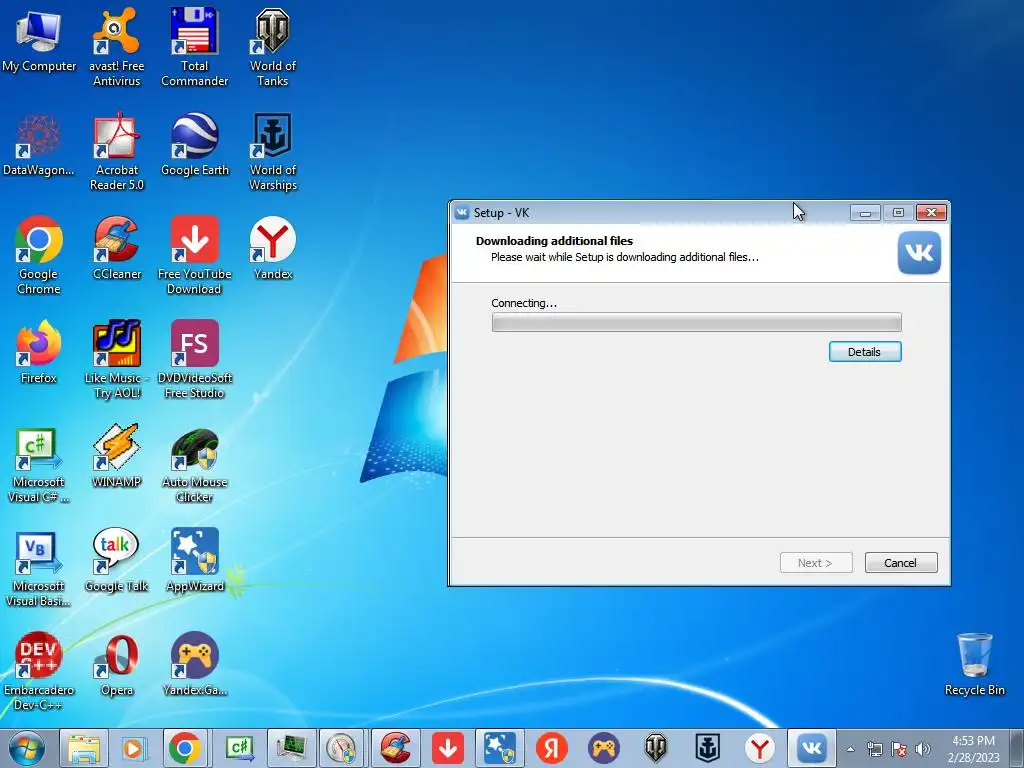Select the Firefox desktop icon

pos(39,352)
